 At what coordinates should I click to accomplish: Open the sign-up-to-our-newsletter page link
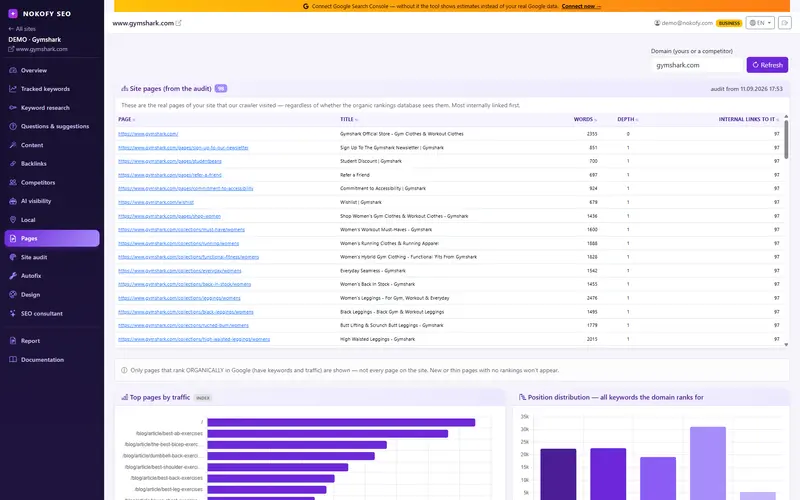183,147
